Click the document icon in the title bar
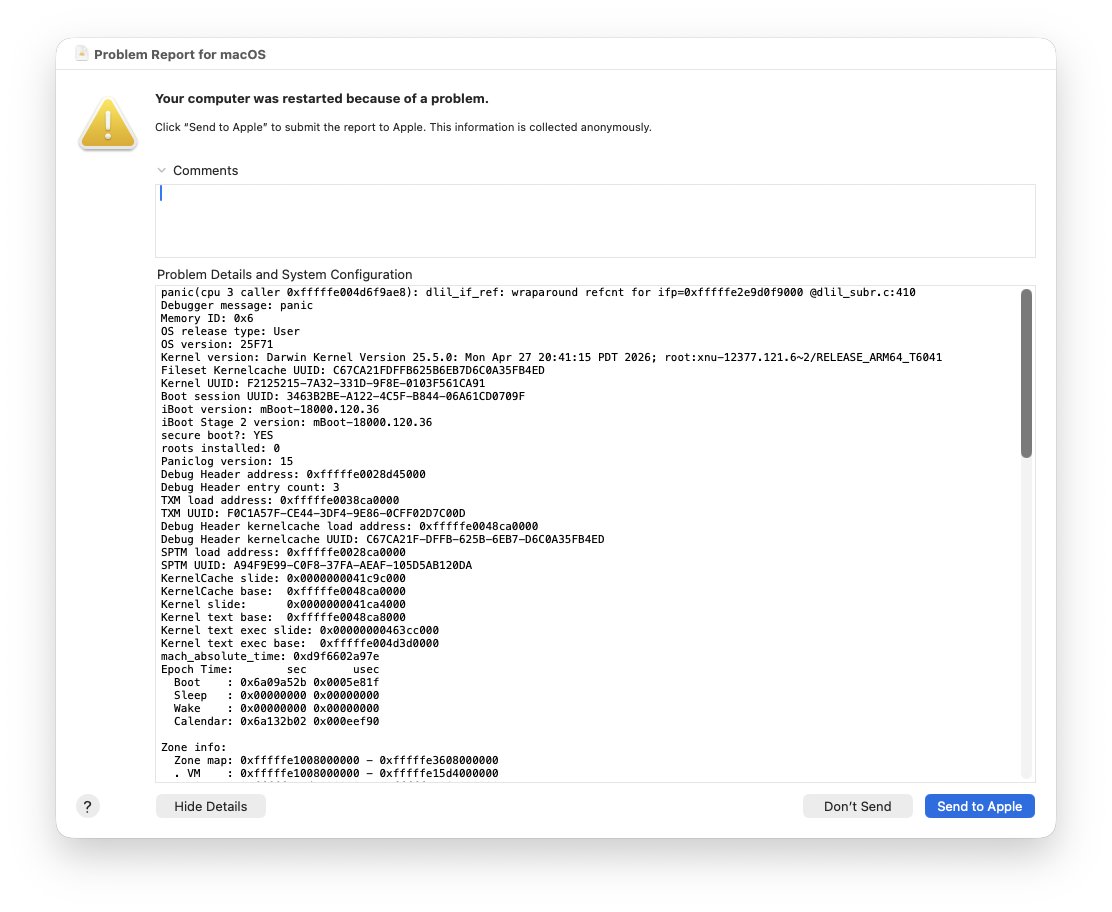Screen dimensions: 1112x912 pos(82,54)
